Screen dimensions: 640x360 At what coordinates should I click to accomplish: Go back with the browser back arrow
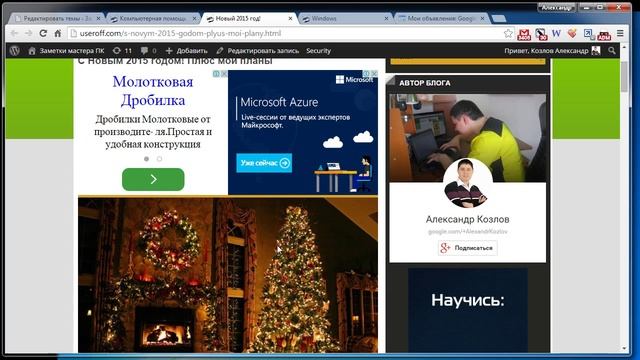(14, 33)
